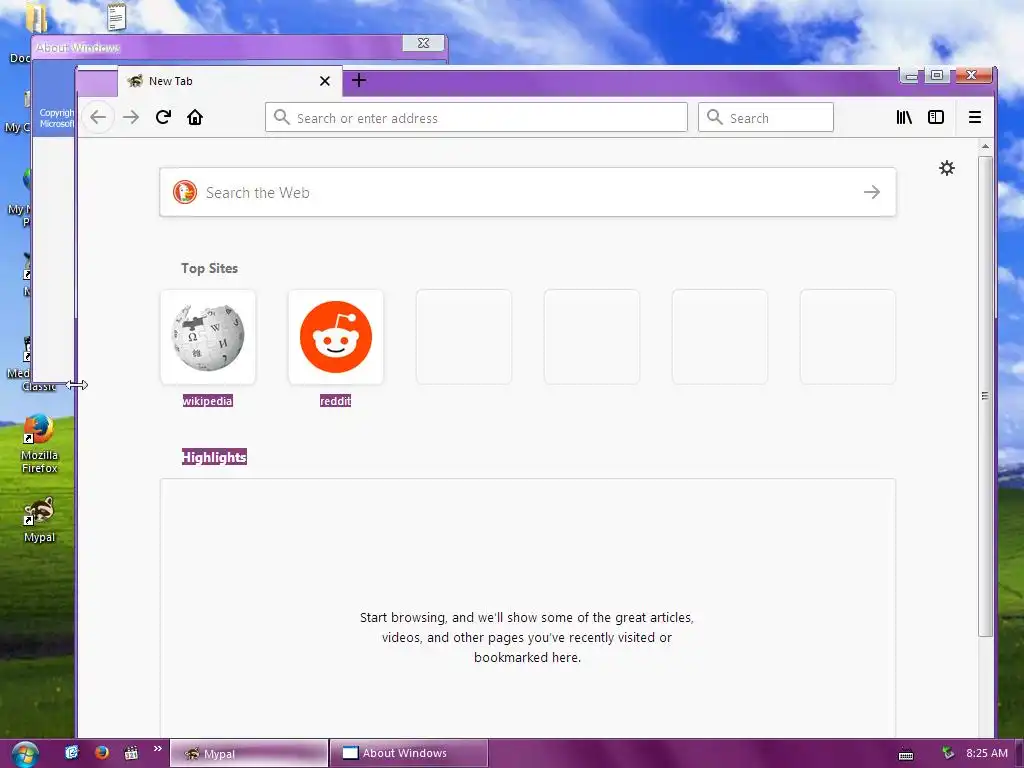Reload the current page

(x=163, y=118)
